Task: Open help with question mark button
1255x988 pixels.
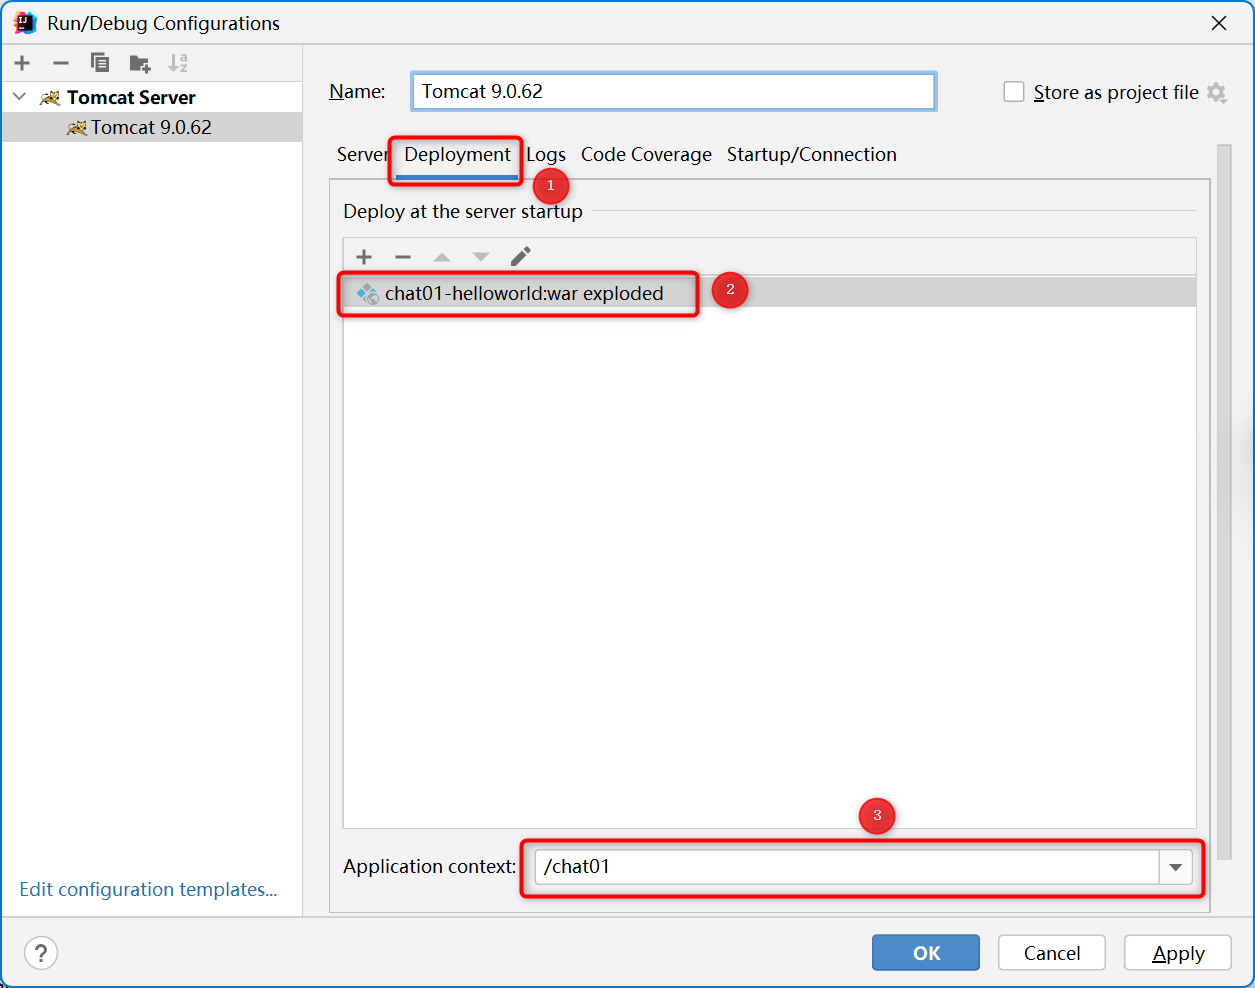Action: [x=41, y=952]
